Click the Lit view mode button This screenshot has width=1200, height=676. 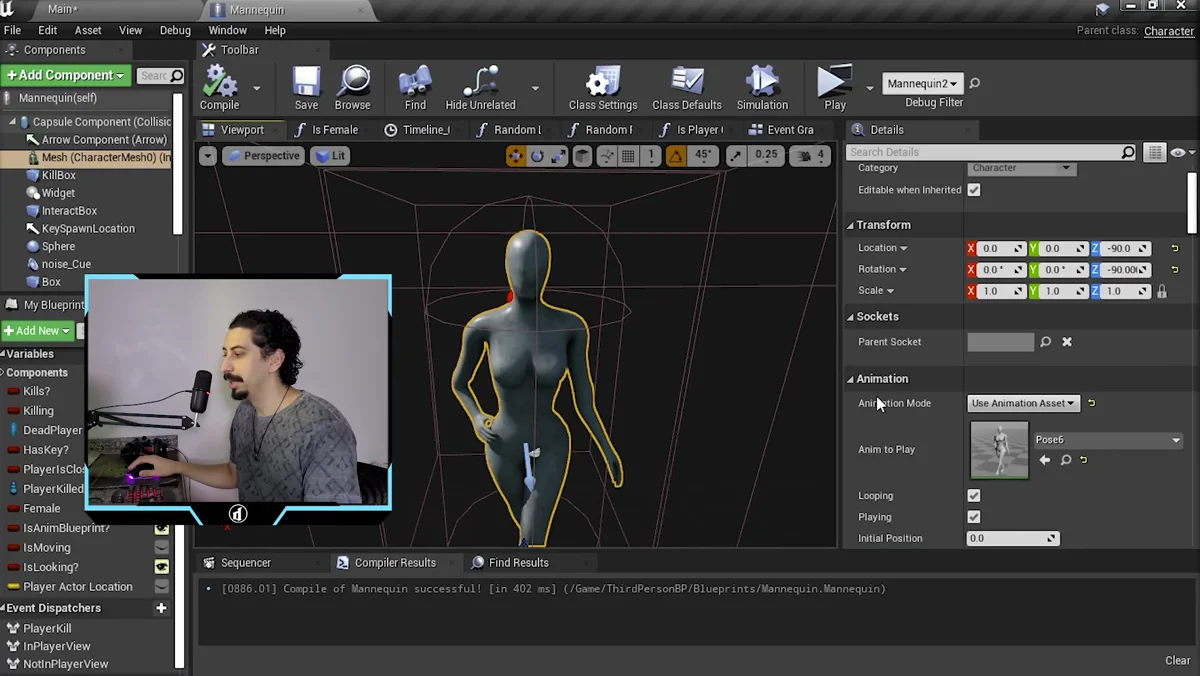(x=330, y=156)
